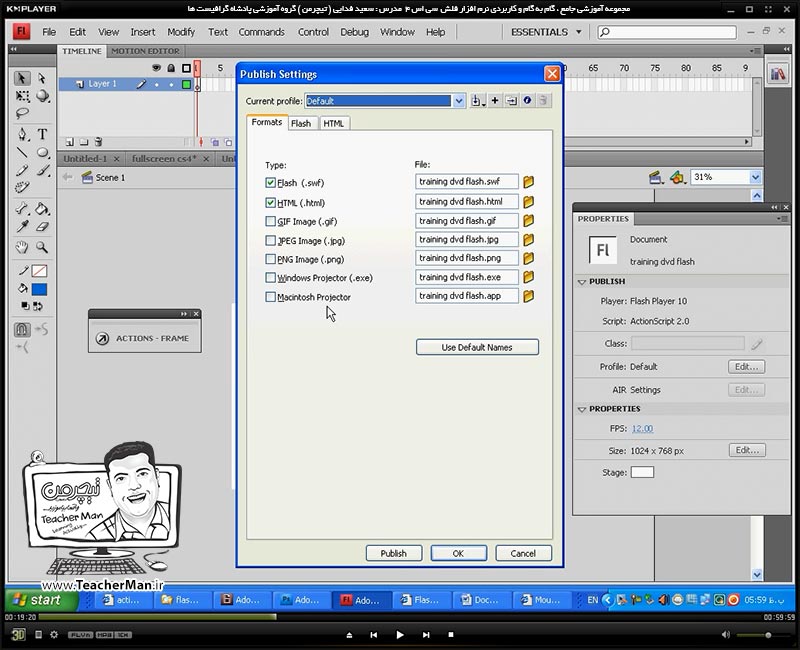The width and height of the screenshot is (800, 650).
Task: Uncheck Flash (.swf) format
Action: (x=270, y=183)
